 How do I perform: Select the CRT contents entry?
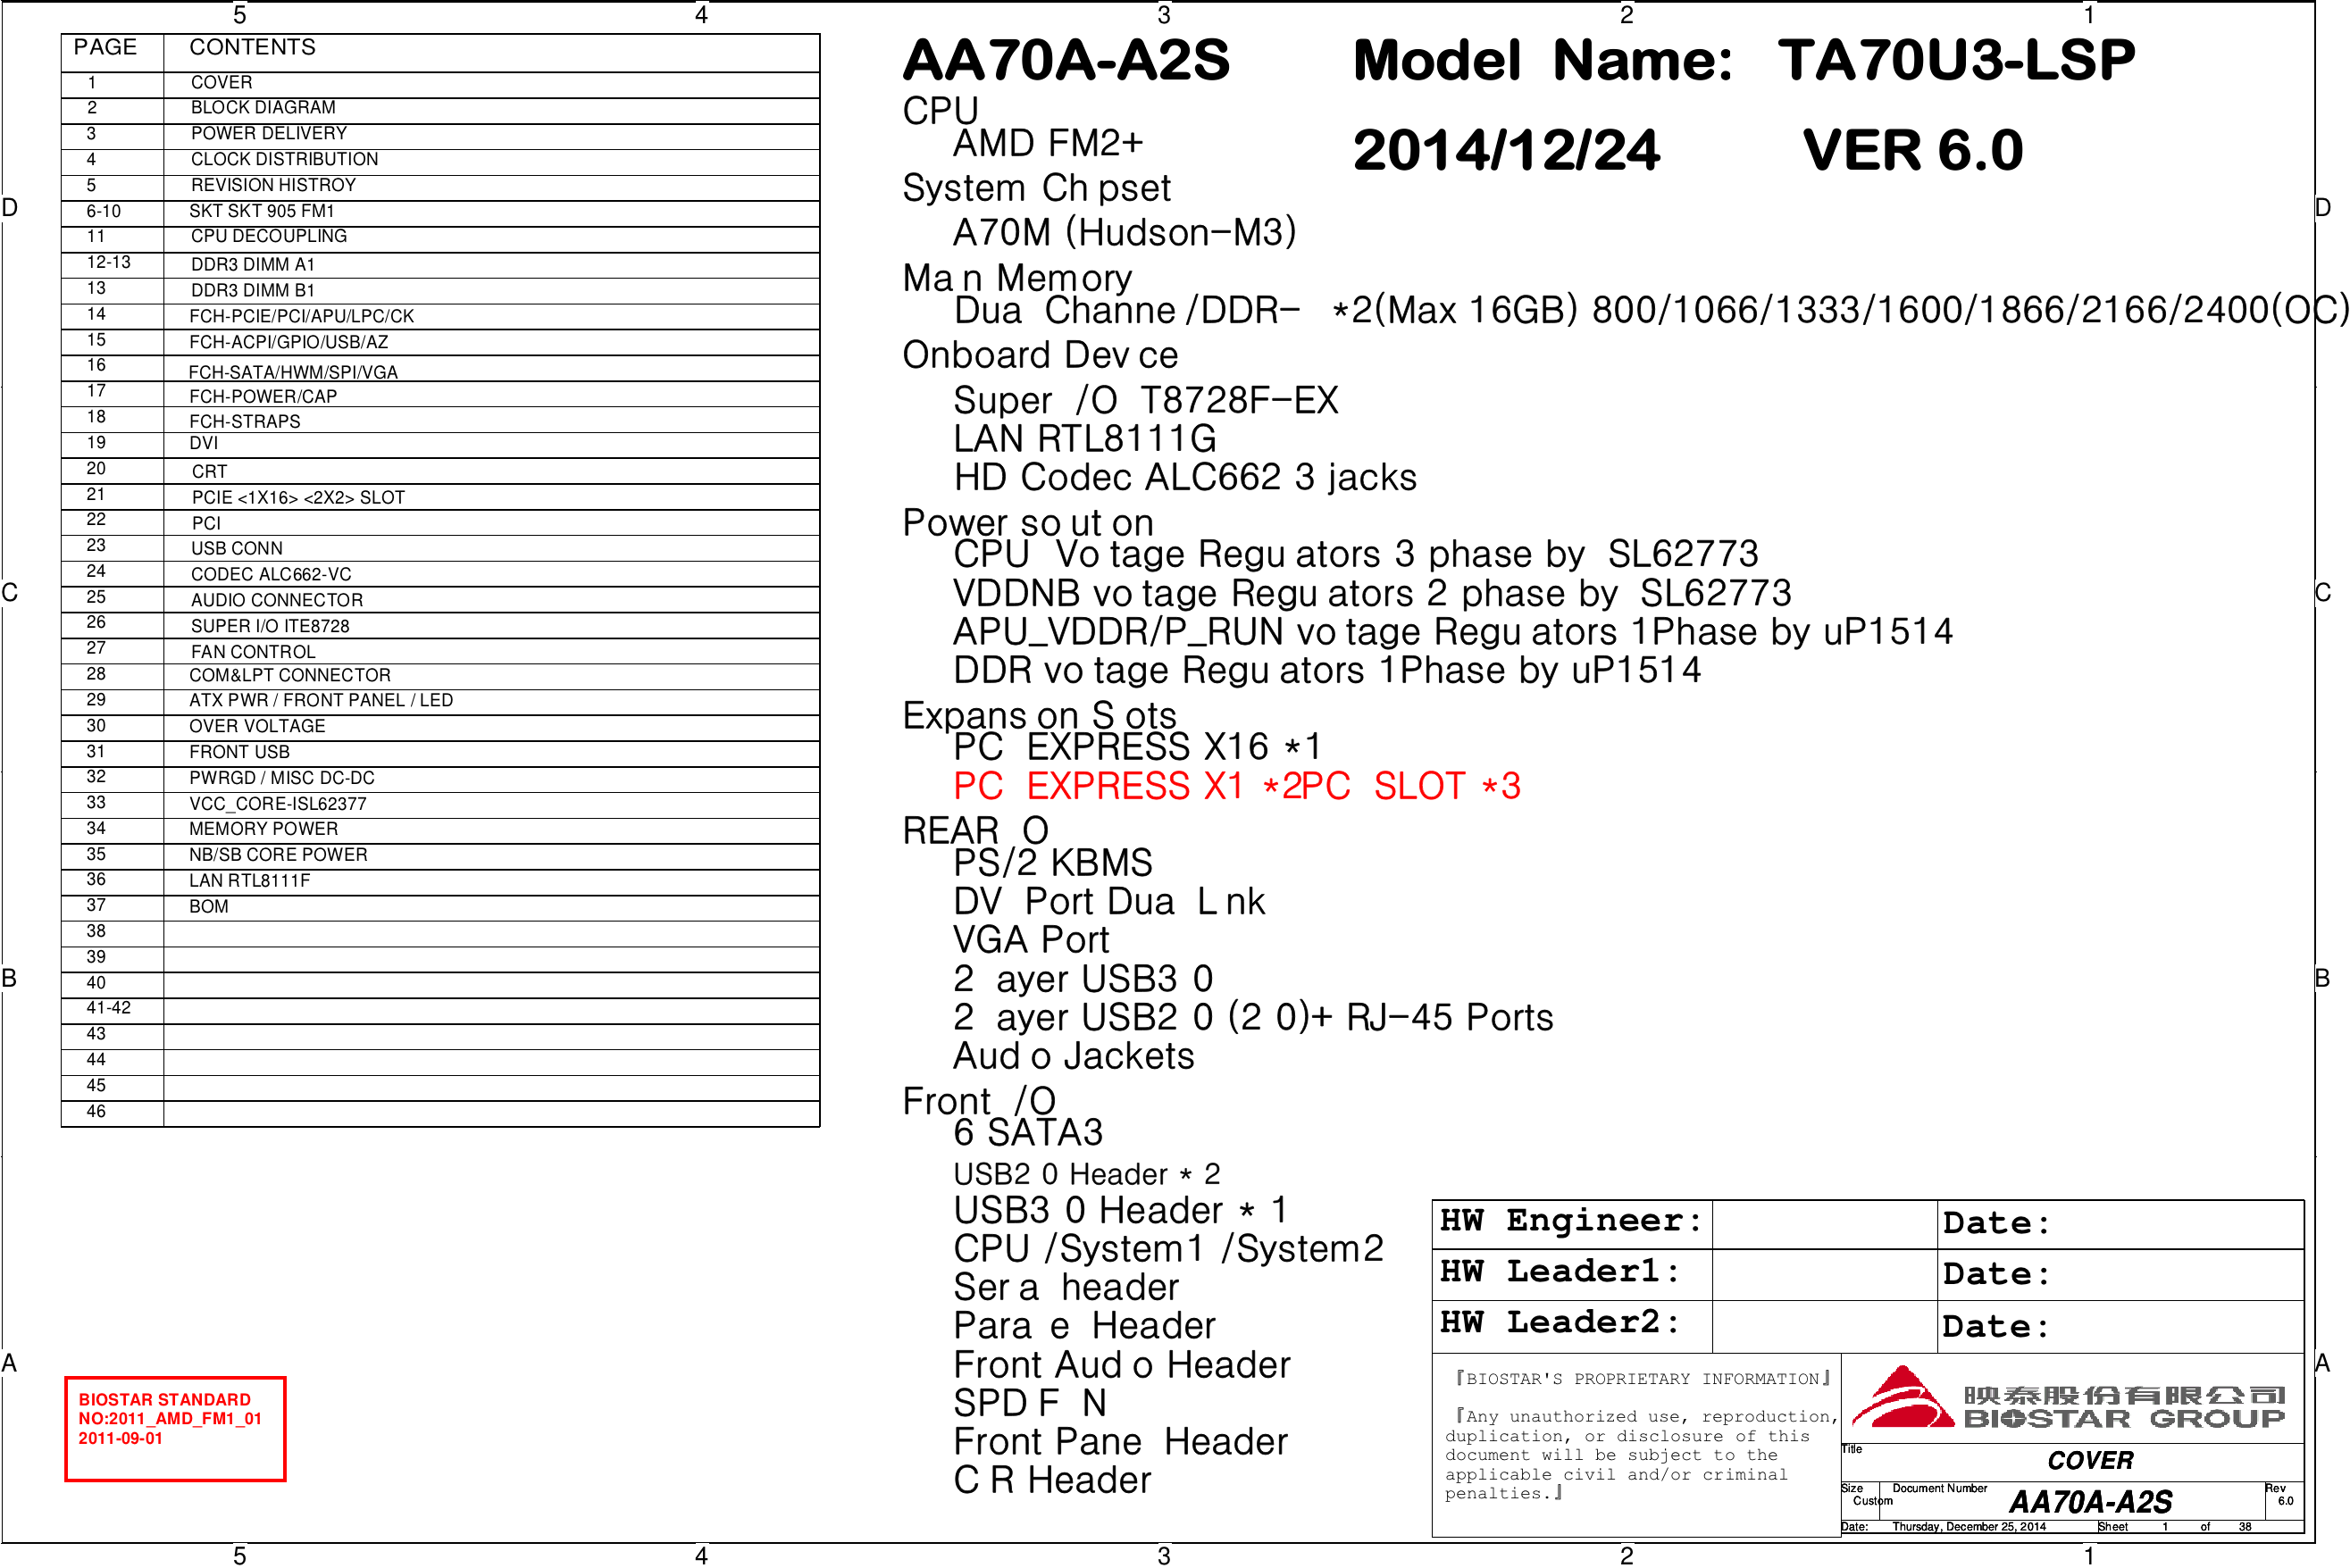[x=210, y=472]
